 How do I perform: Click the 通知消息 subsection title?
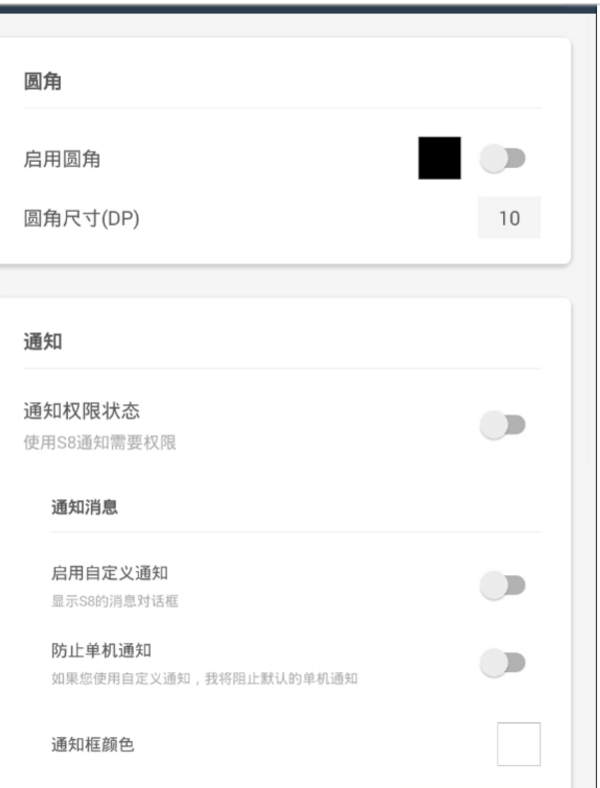pos(84,507)
